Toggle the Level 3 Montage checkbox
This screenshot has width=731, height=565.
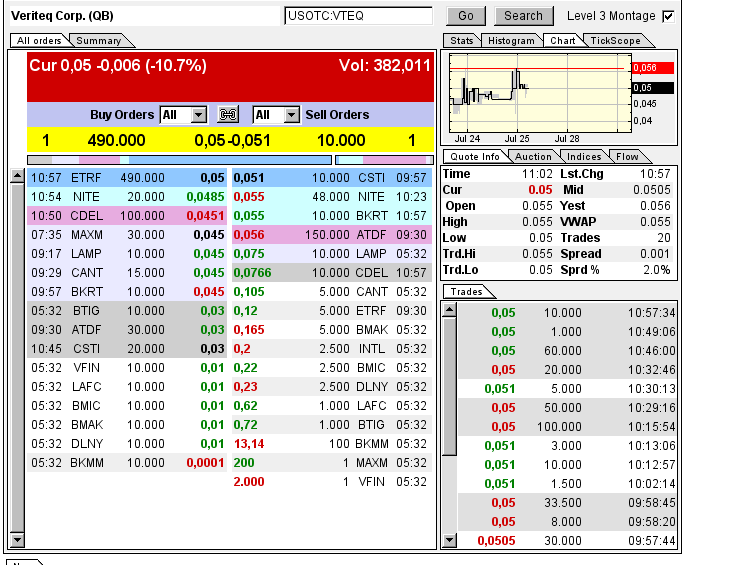tap(668, 16)
